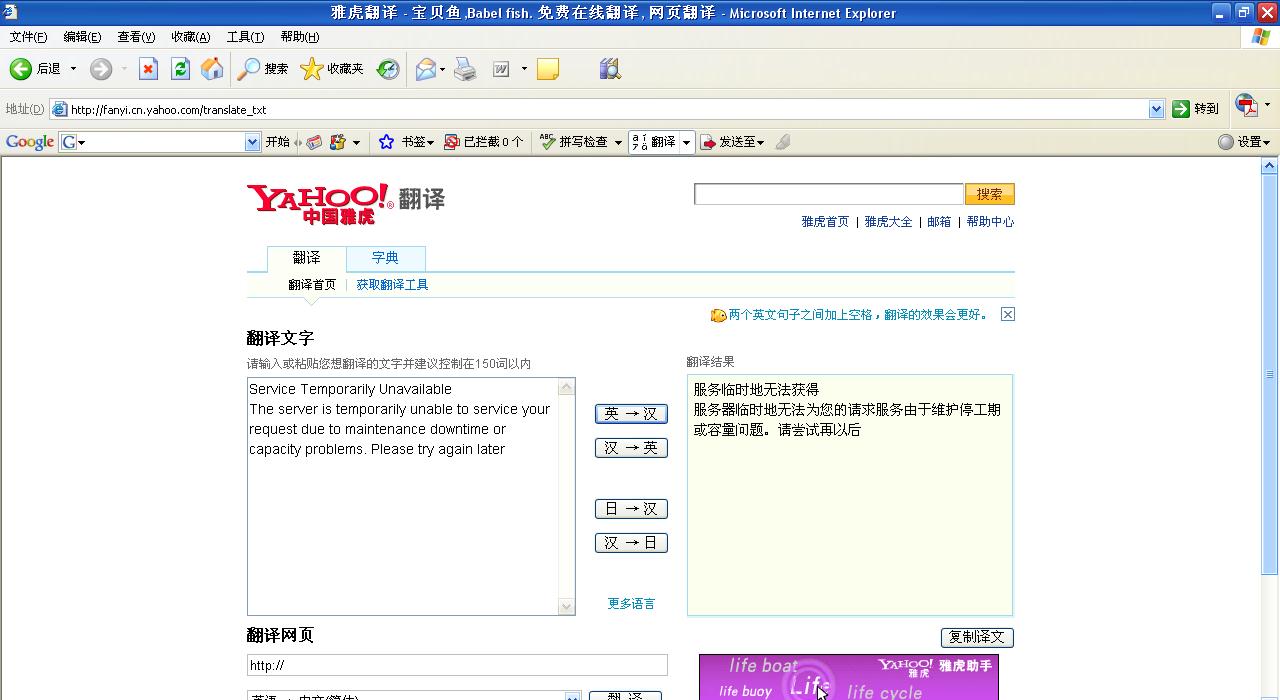Click the orange 搜索 button
The width and height of the screenshot is (1280, 700).
click(990, 194)
